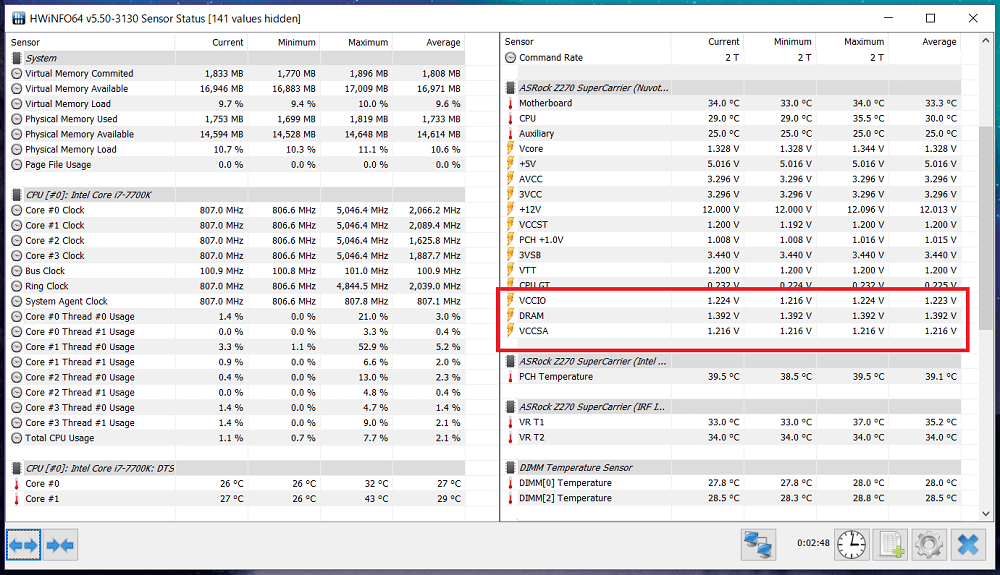
Task: Select Core #1 Thread #0 Usage row
Action: coord(237,347)
